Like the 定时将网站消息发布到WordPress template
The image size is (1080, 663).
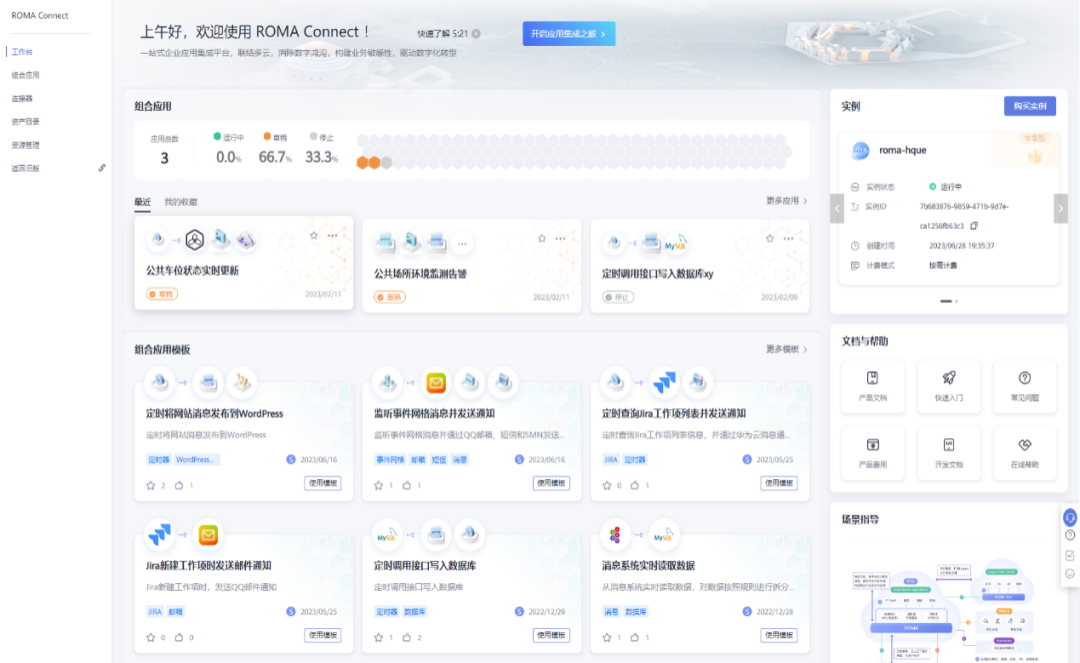179,485
